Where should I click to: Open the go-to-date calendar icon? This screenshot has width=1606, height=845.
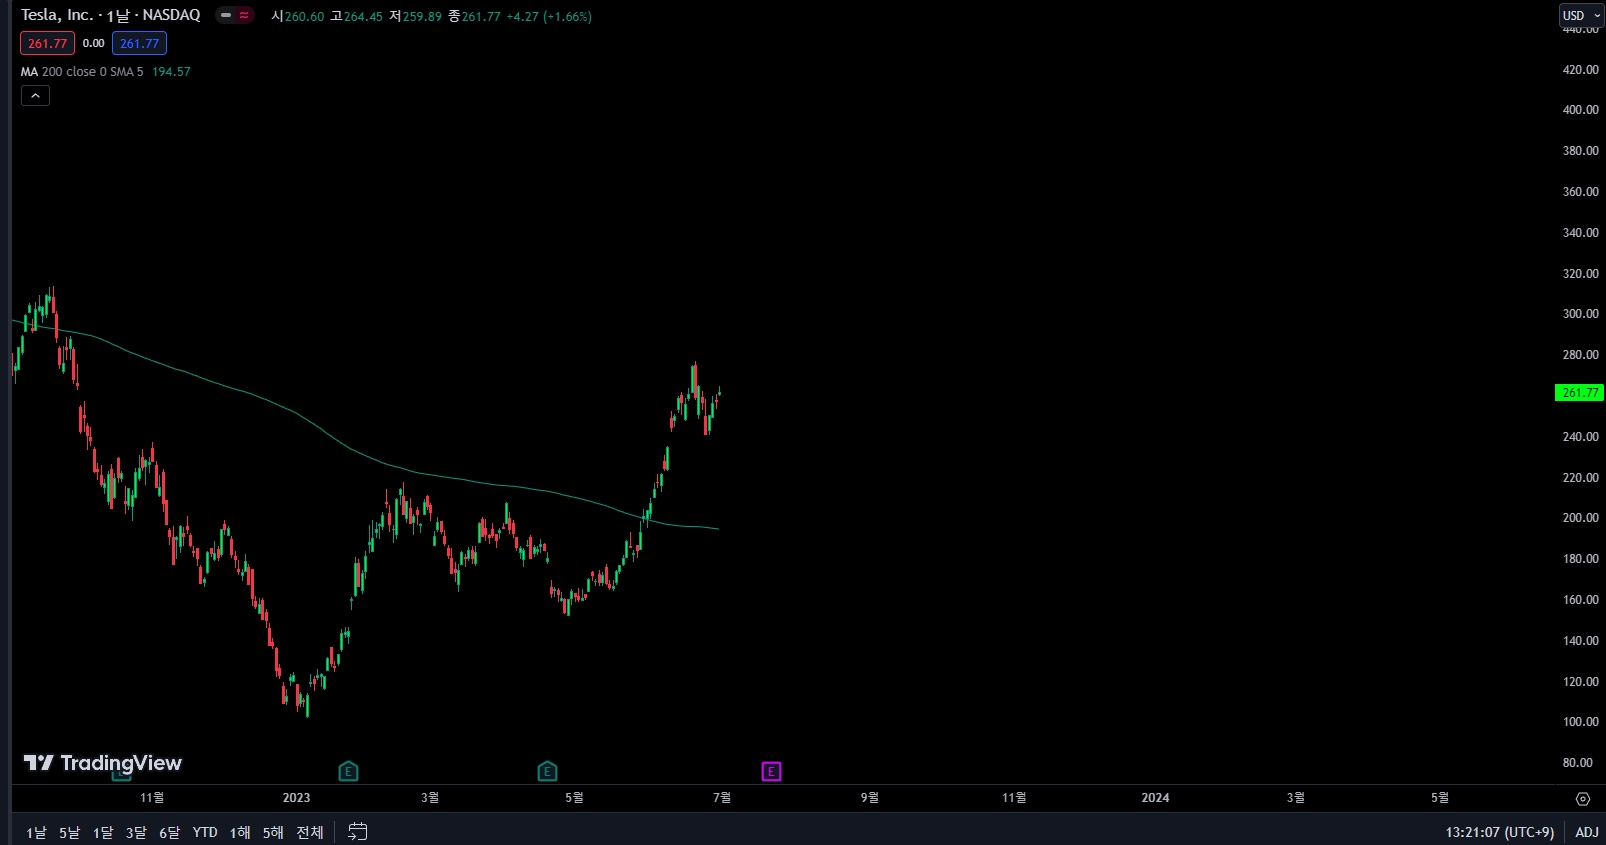point(358,831)
